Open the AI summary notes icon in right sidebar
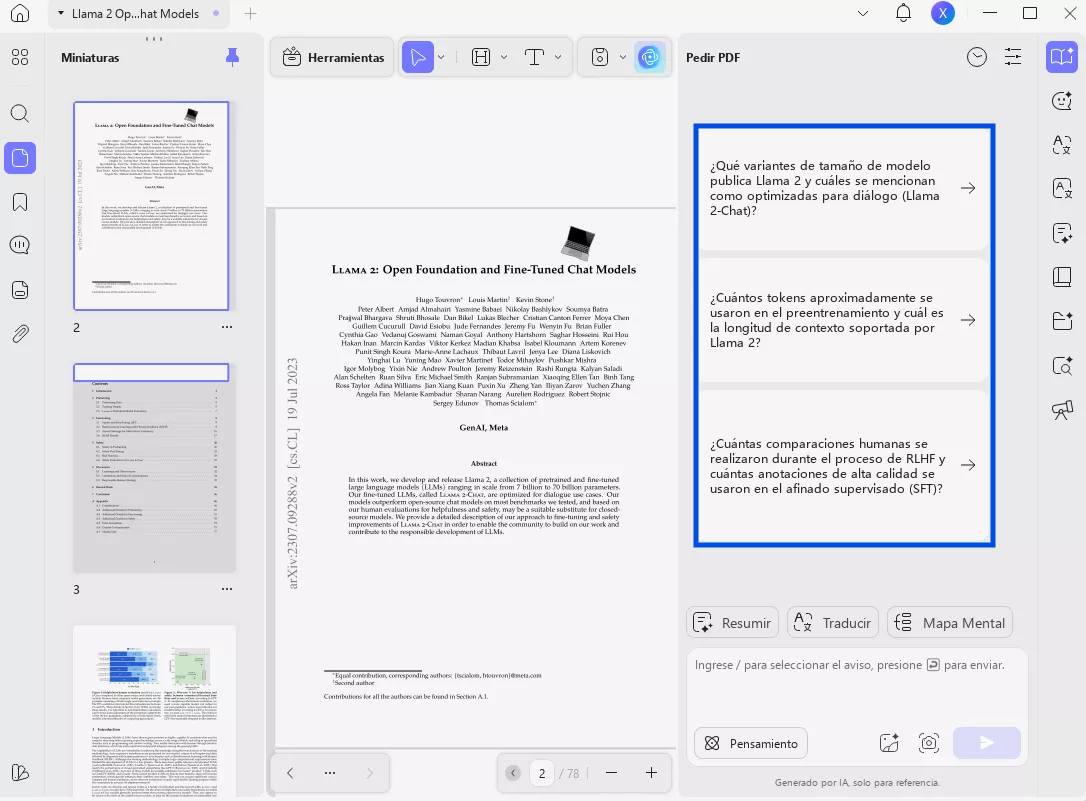This screenshot has width=1086, height=801. pyautogui.click(x=1062, y=233)
